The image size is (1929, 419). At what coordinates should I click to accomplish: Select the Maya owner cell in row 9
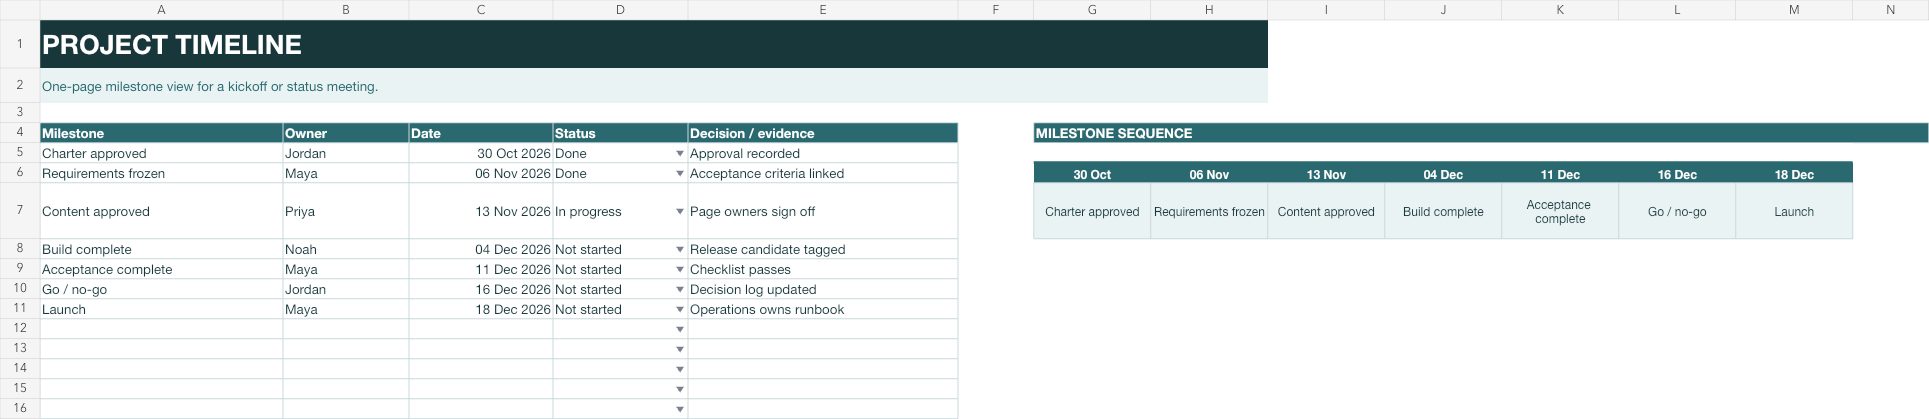(x=346, y=270)
